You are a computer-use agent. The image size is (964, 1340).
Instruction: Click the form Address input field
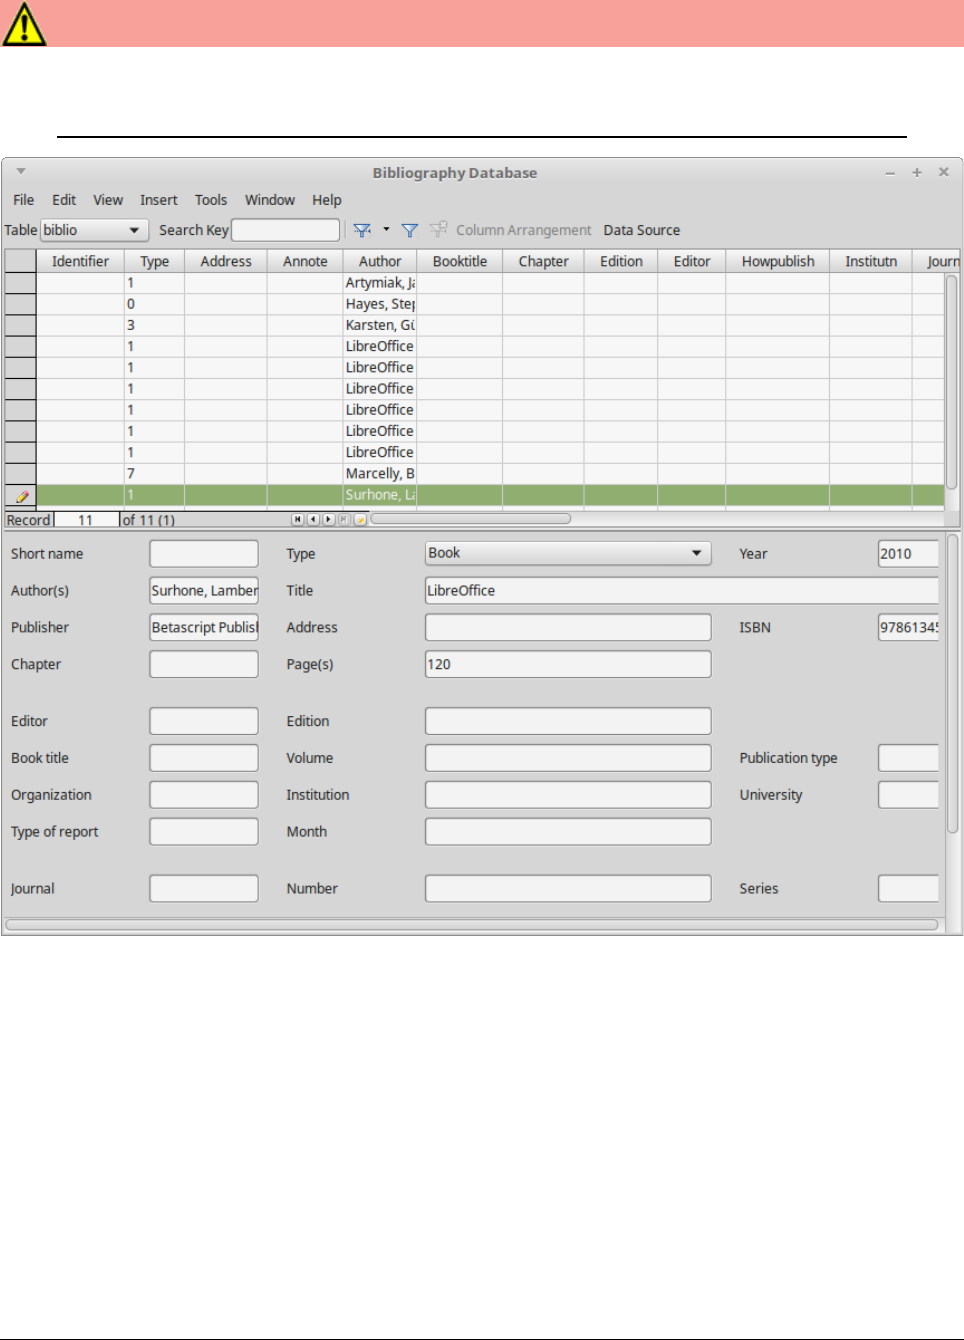point(568,628)
